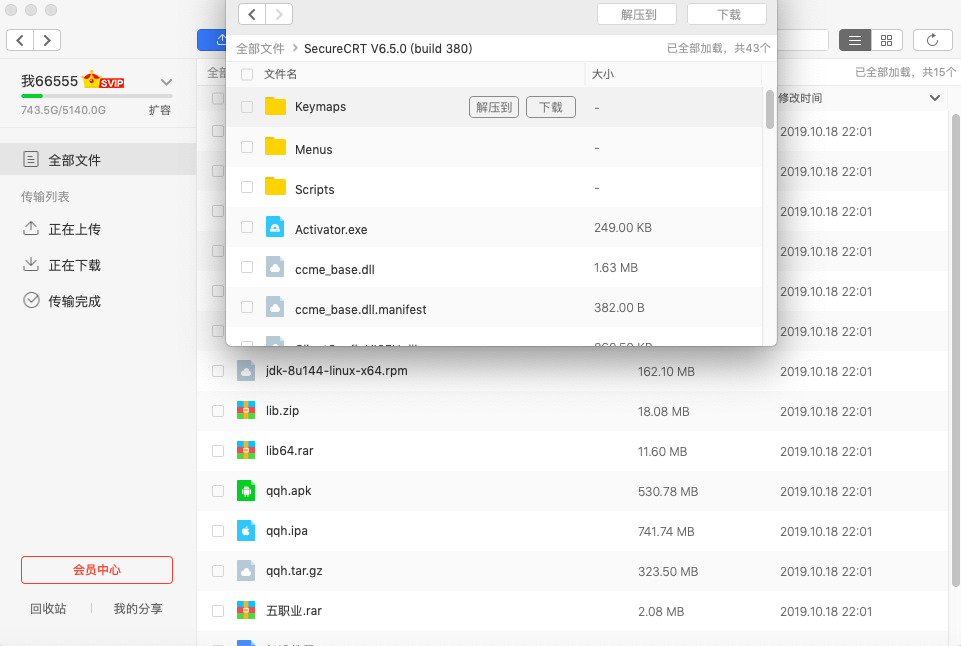Open the Keymaps folder icon
The height and width of the screenshot is (646, 961).
[275, 107]
